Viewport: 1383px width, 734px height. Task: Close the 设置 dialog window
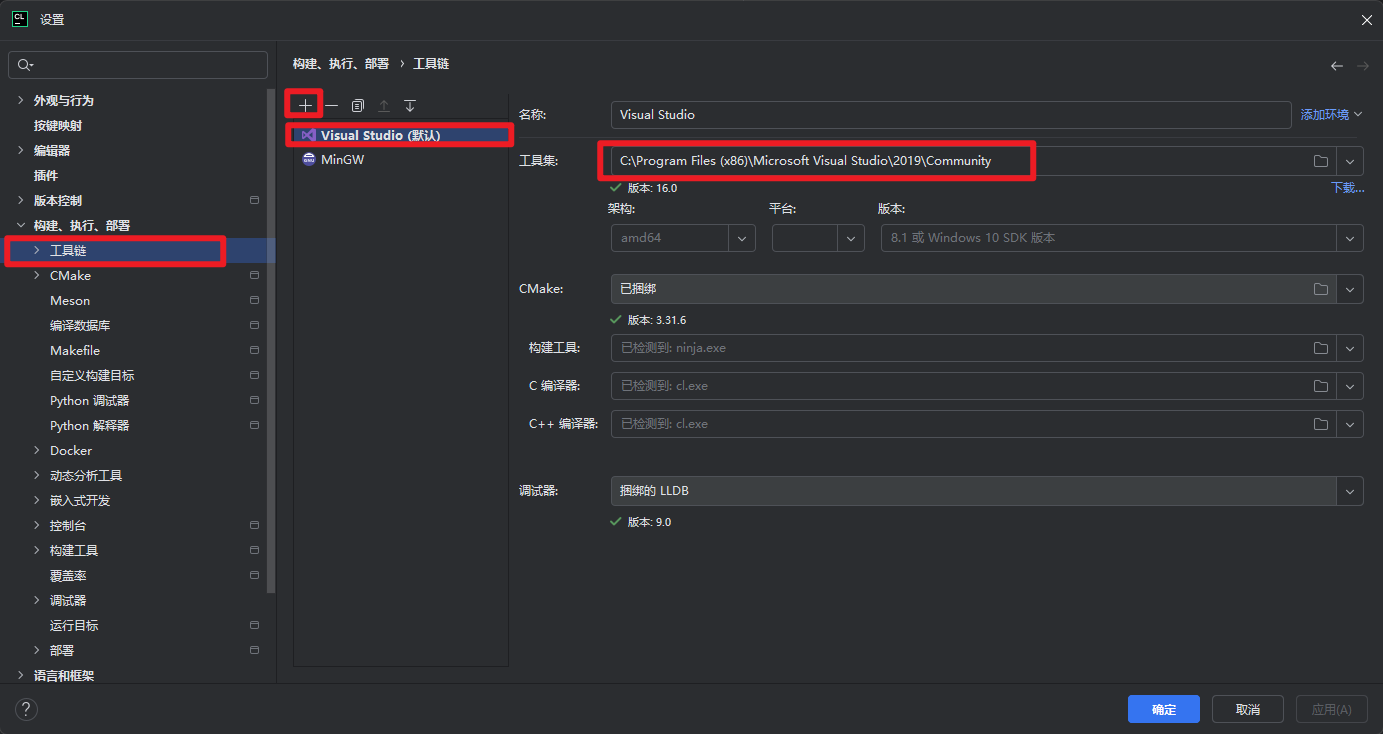(1366, 20)
